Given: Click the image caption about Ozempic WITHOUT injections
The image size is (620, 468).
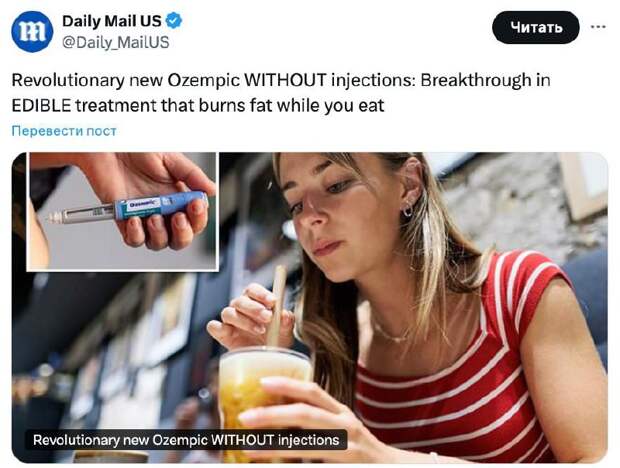Looking at the screenshot, I should tap(186, 440).
